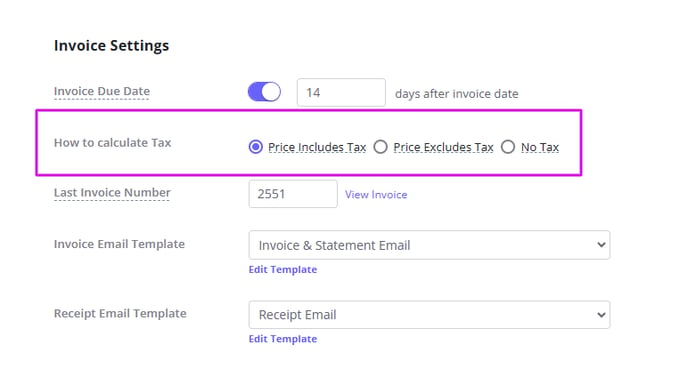Open Edit Template under Receipt Email Template
This screenshot has height=369, width=688.
tap(283, 339)
